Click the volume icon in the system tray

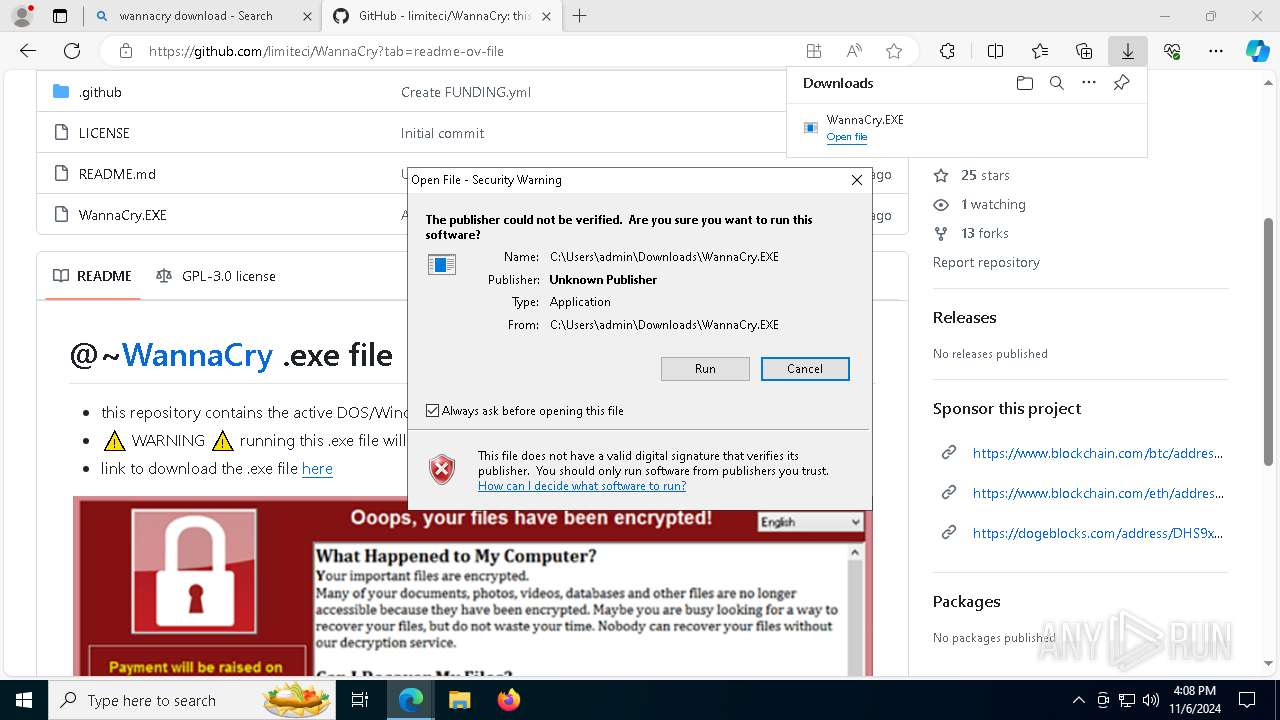pos(1151,700)
